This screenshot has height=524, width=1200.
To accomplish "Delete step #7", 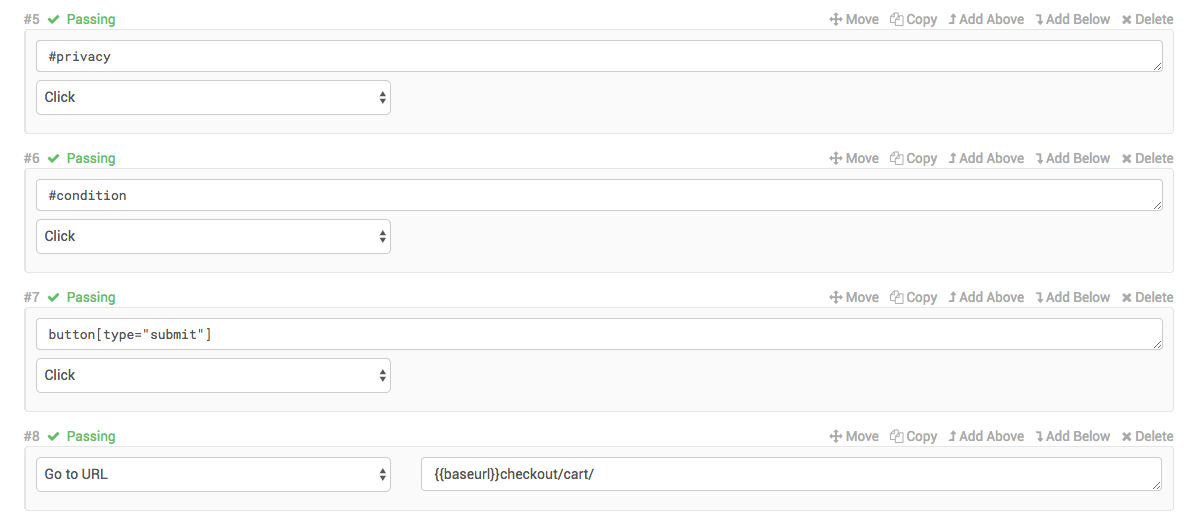I will click(1147, 297).
